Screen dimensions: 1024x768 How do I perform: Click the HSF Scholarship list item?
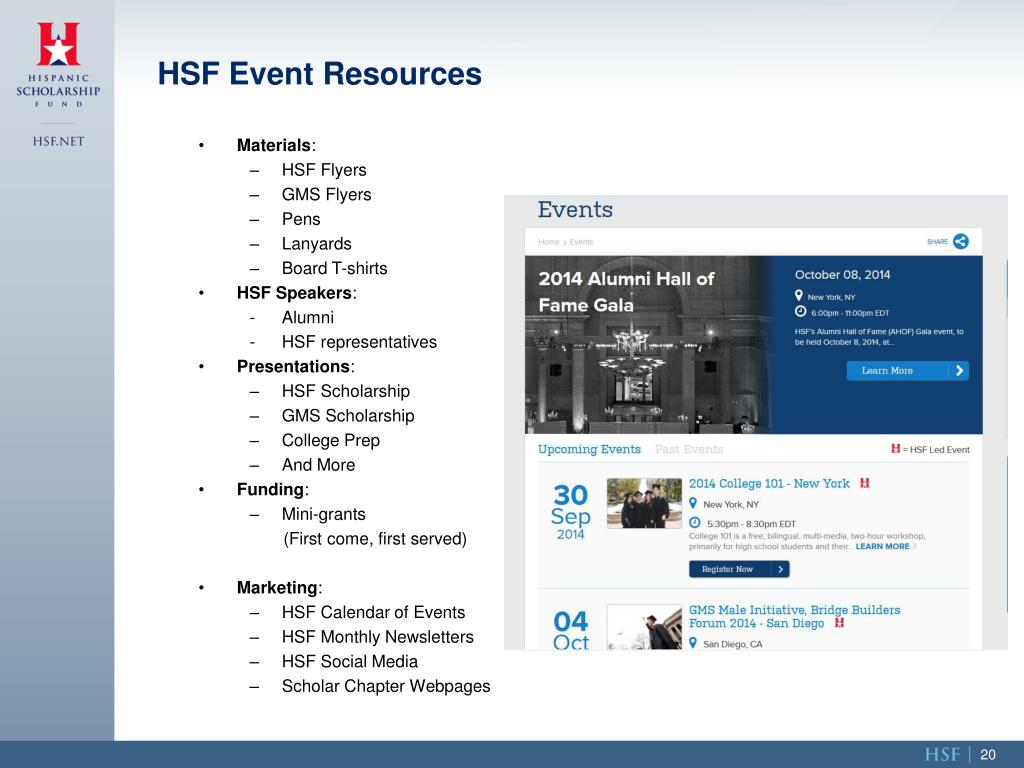tap(345, 391)
